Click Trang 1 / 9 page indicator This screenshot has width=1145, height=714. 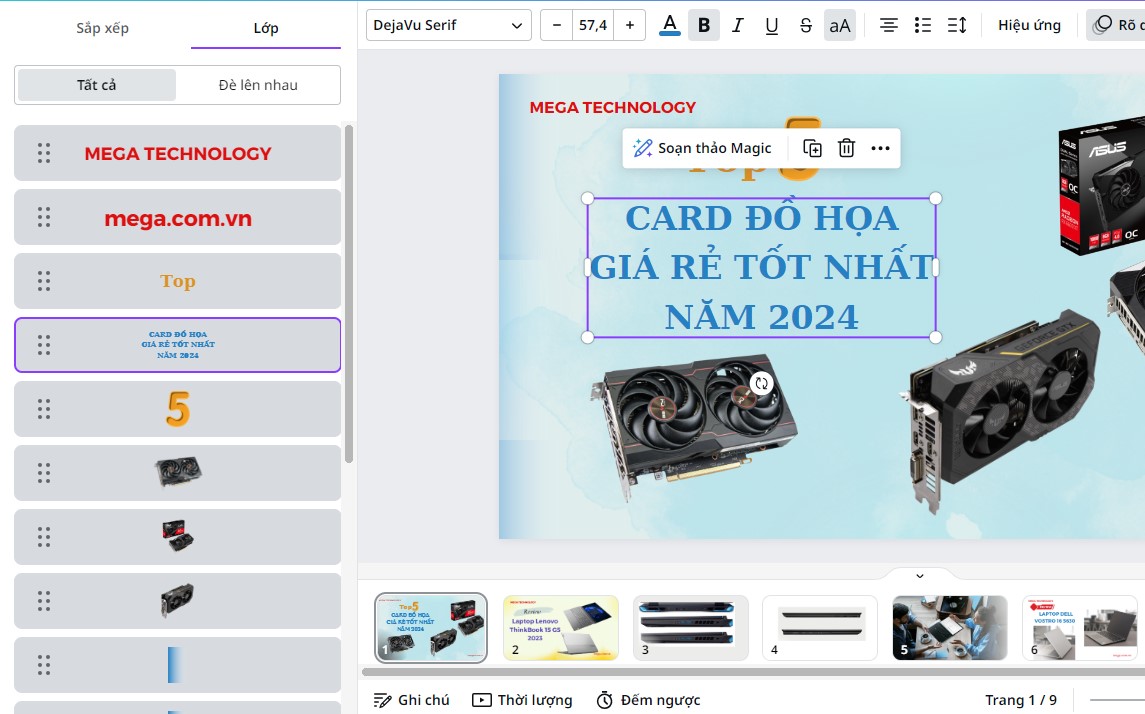tap(1021, 700)
